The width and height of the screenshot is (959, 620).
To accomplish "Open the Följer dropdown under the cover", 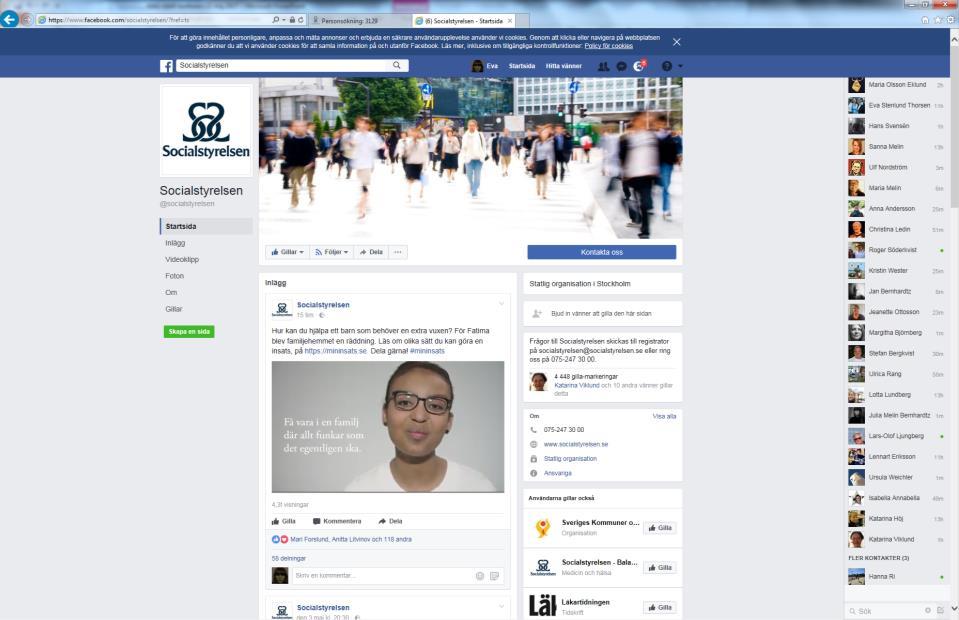I will click(x=331, y=252).
